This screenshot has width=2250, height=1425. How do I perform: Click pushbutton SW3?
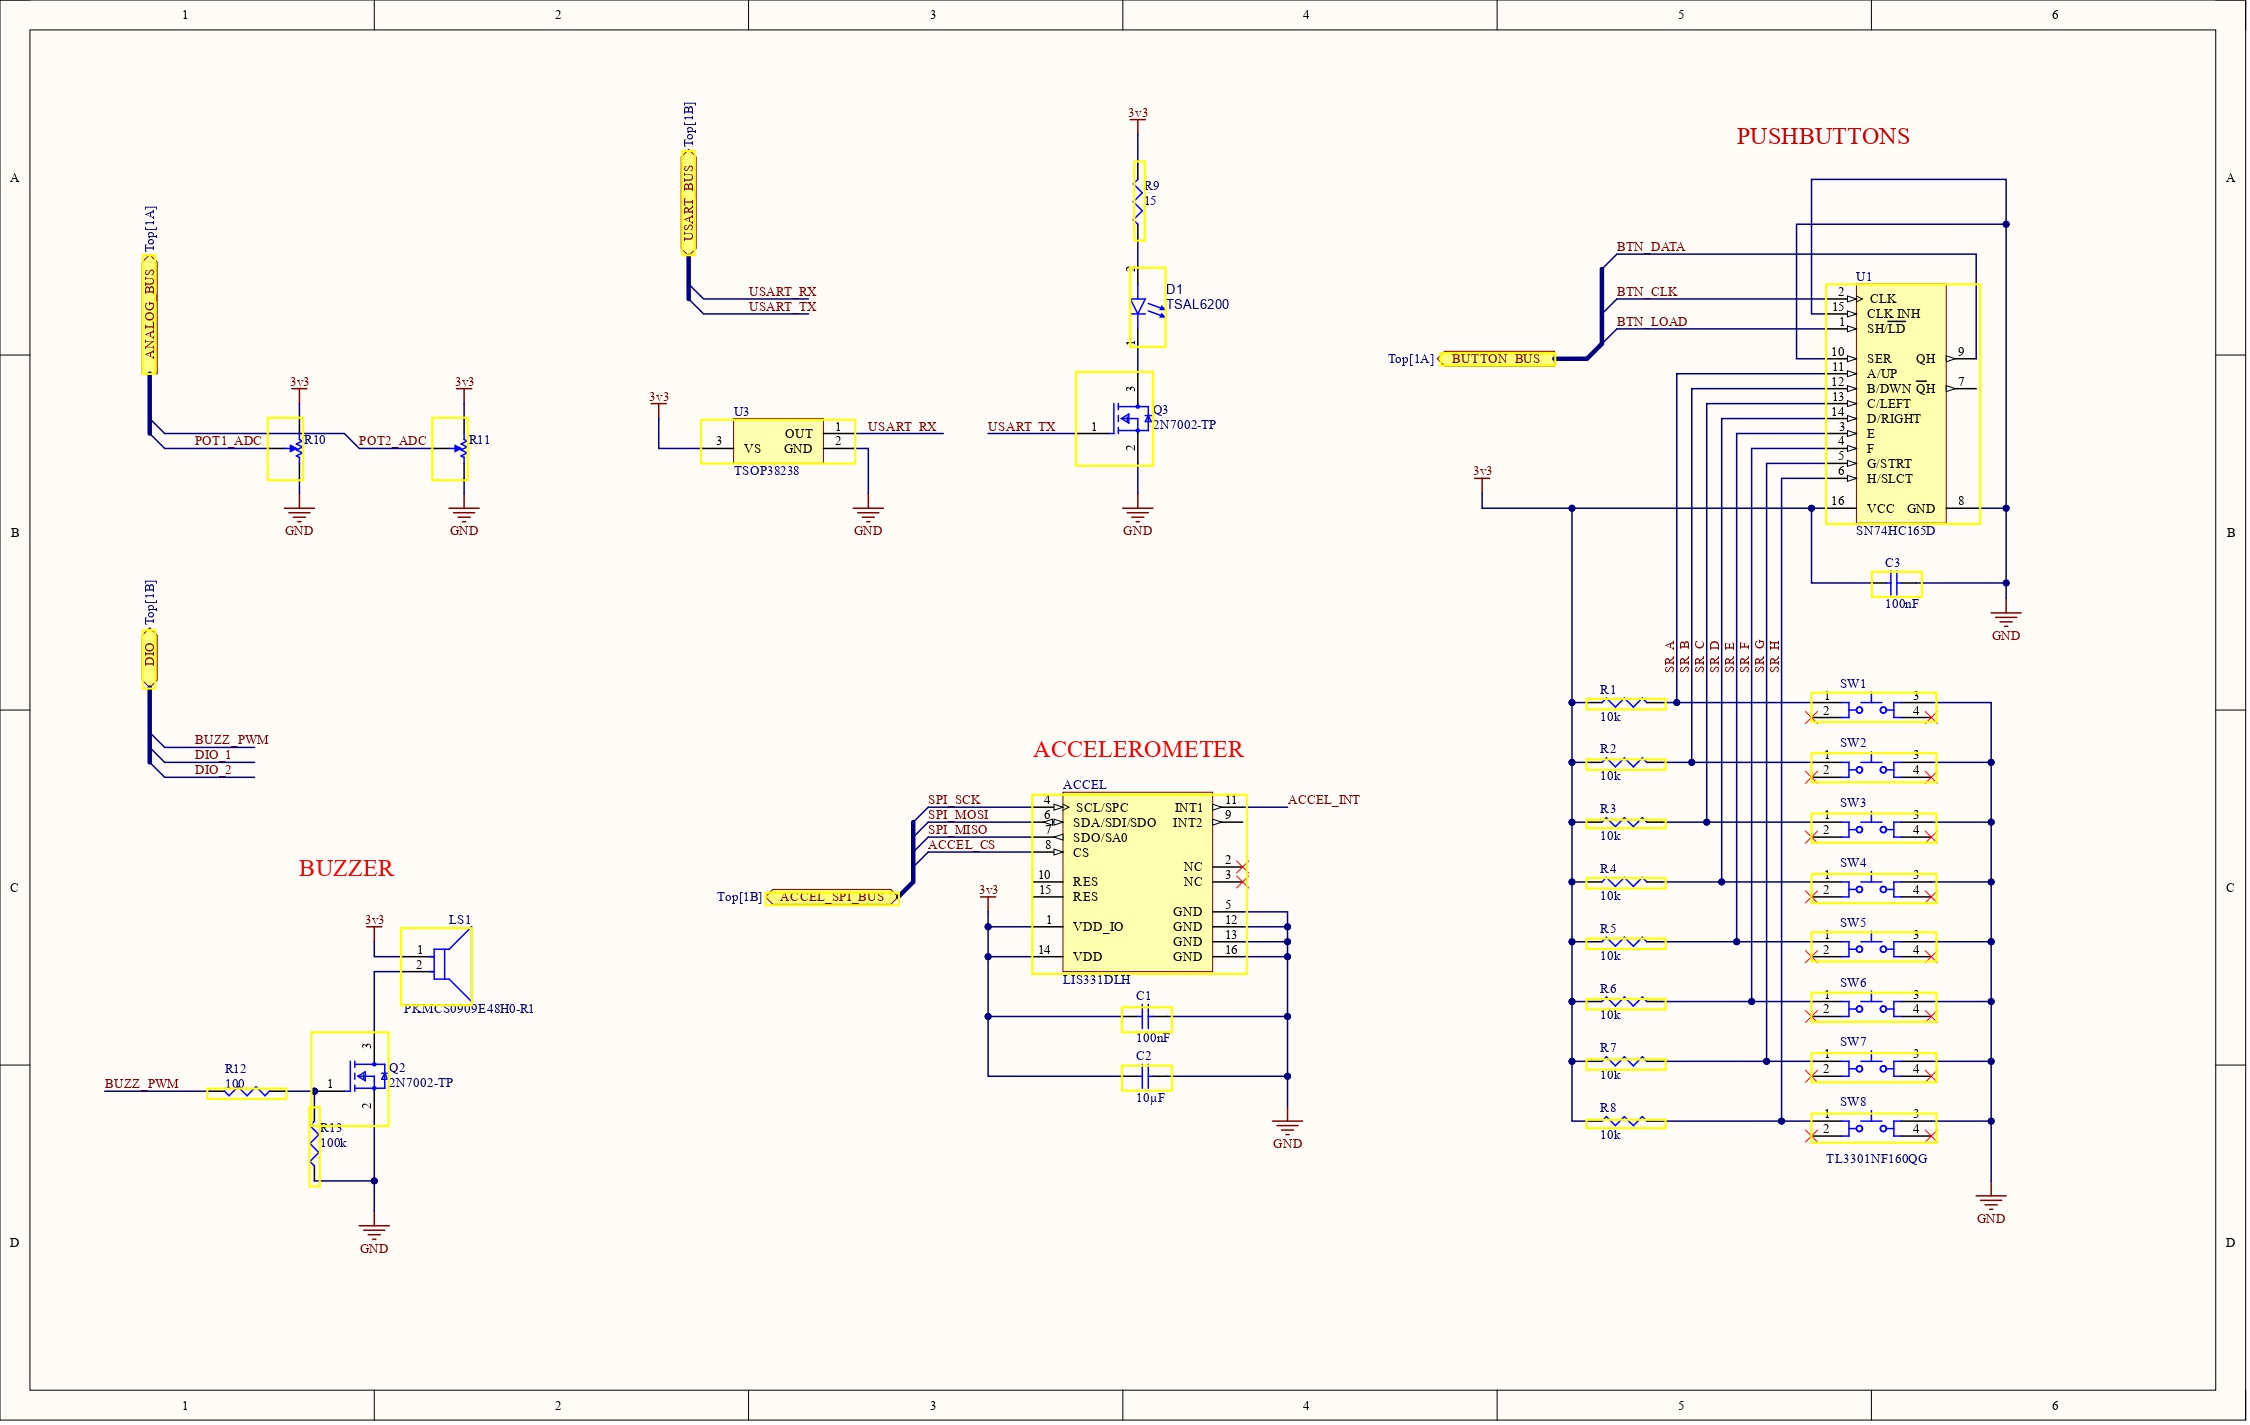coord(1873,828)
